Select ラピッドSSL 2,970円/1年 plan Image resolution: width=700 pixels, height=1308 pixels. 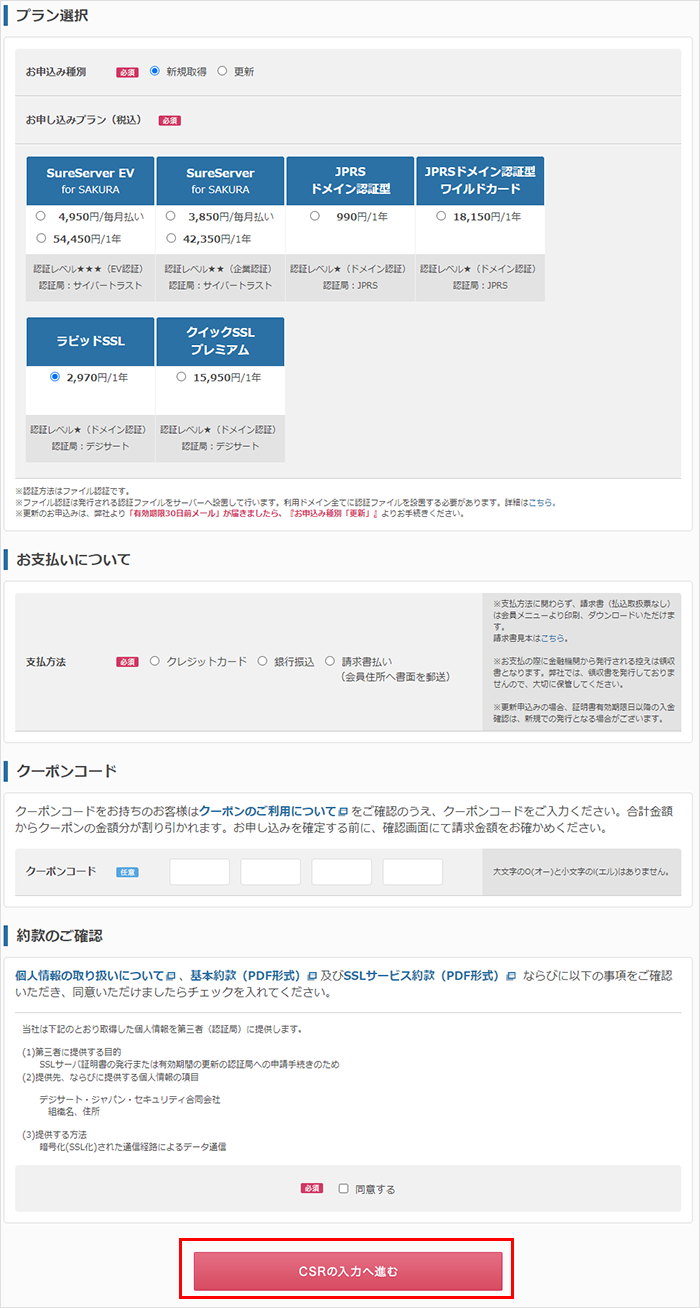point(55,377)
